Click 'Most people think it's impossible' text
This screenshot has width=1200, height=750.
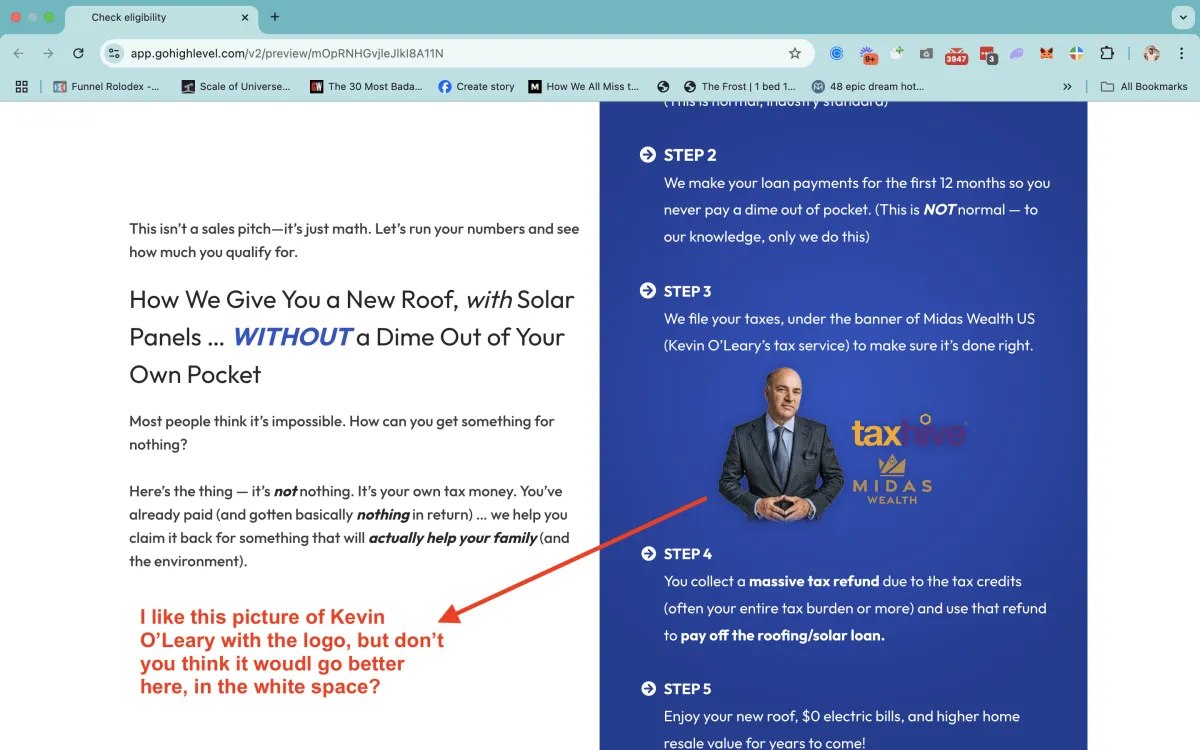pyautogui.click(x=342, y=433)
